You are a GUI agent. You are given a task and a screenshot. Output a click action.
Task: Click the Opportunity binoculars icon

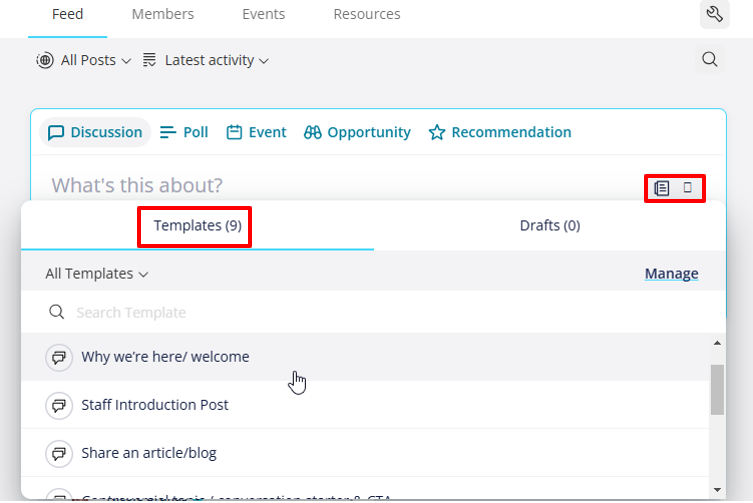pos(313,132)
